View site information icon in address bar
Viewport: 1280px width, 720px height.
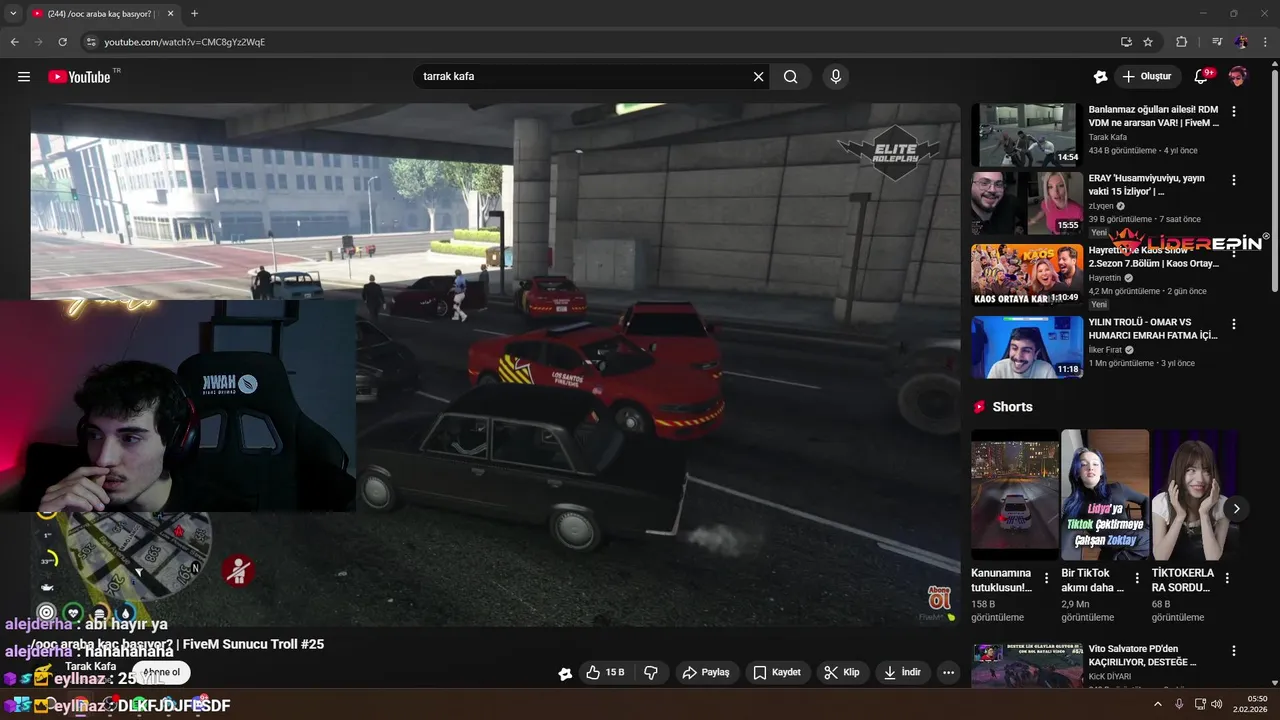pyautogui.click(x=91, y=42)
